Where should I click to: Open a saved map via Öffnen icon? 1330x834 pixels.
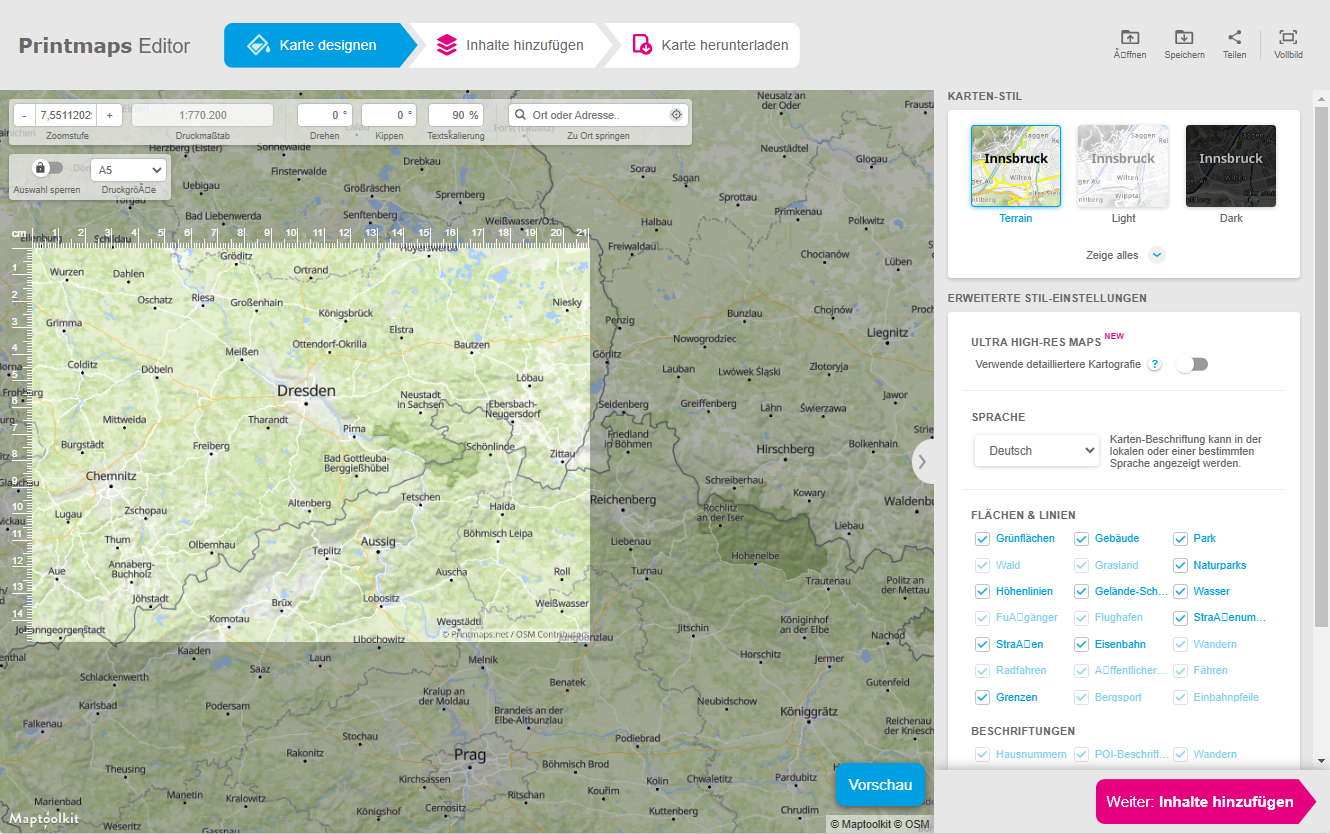tap(1130, 37)
